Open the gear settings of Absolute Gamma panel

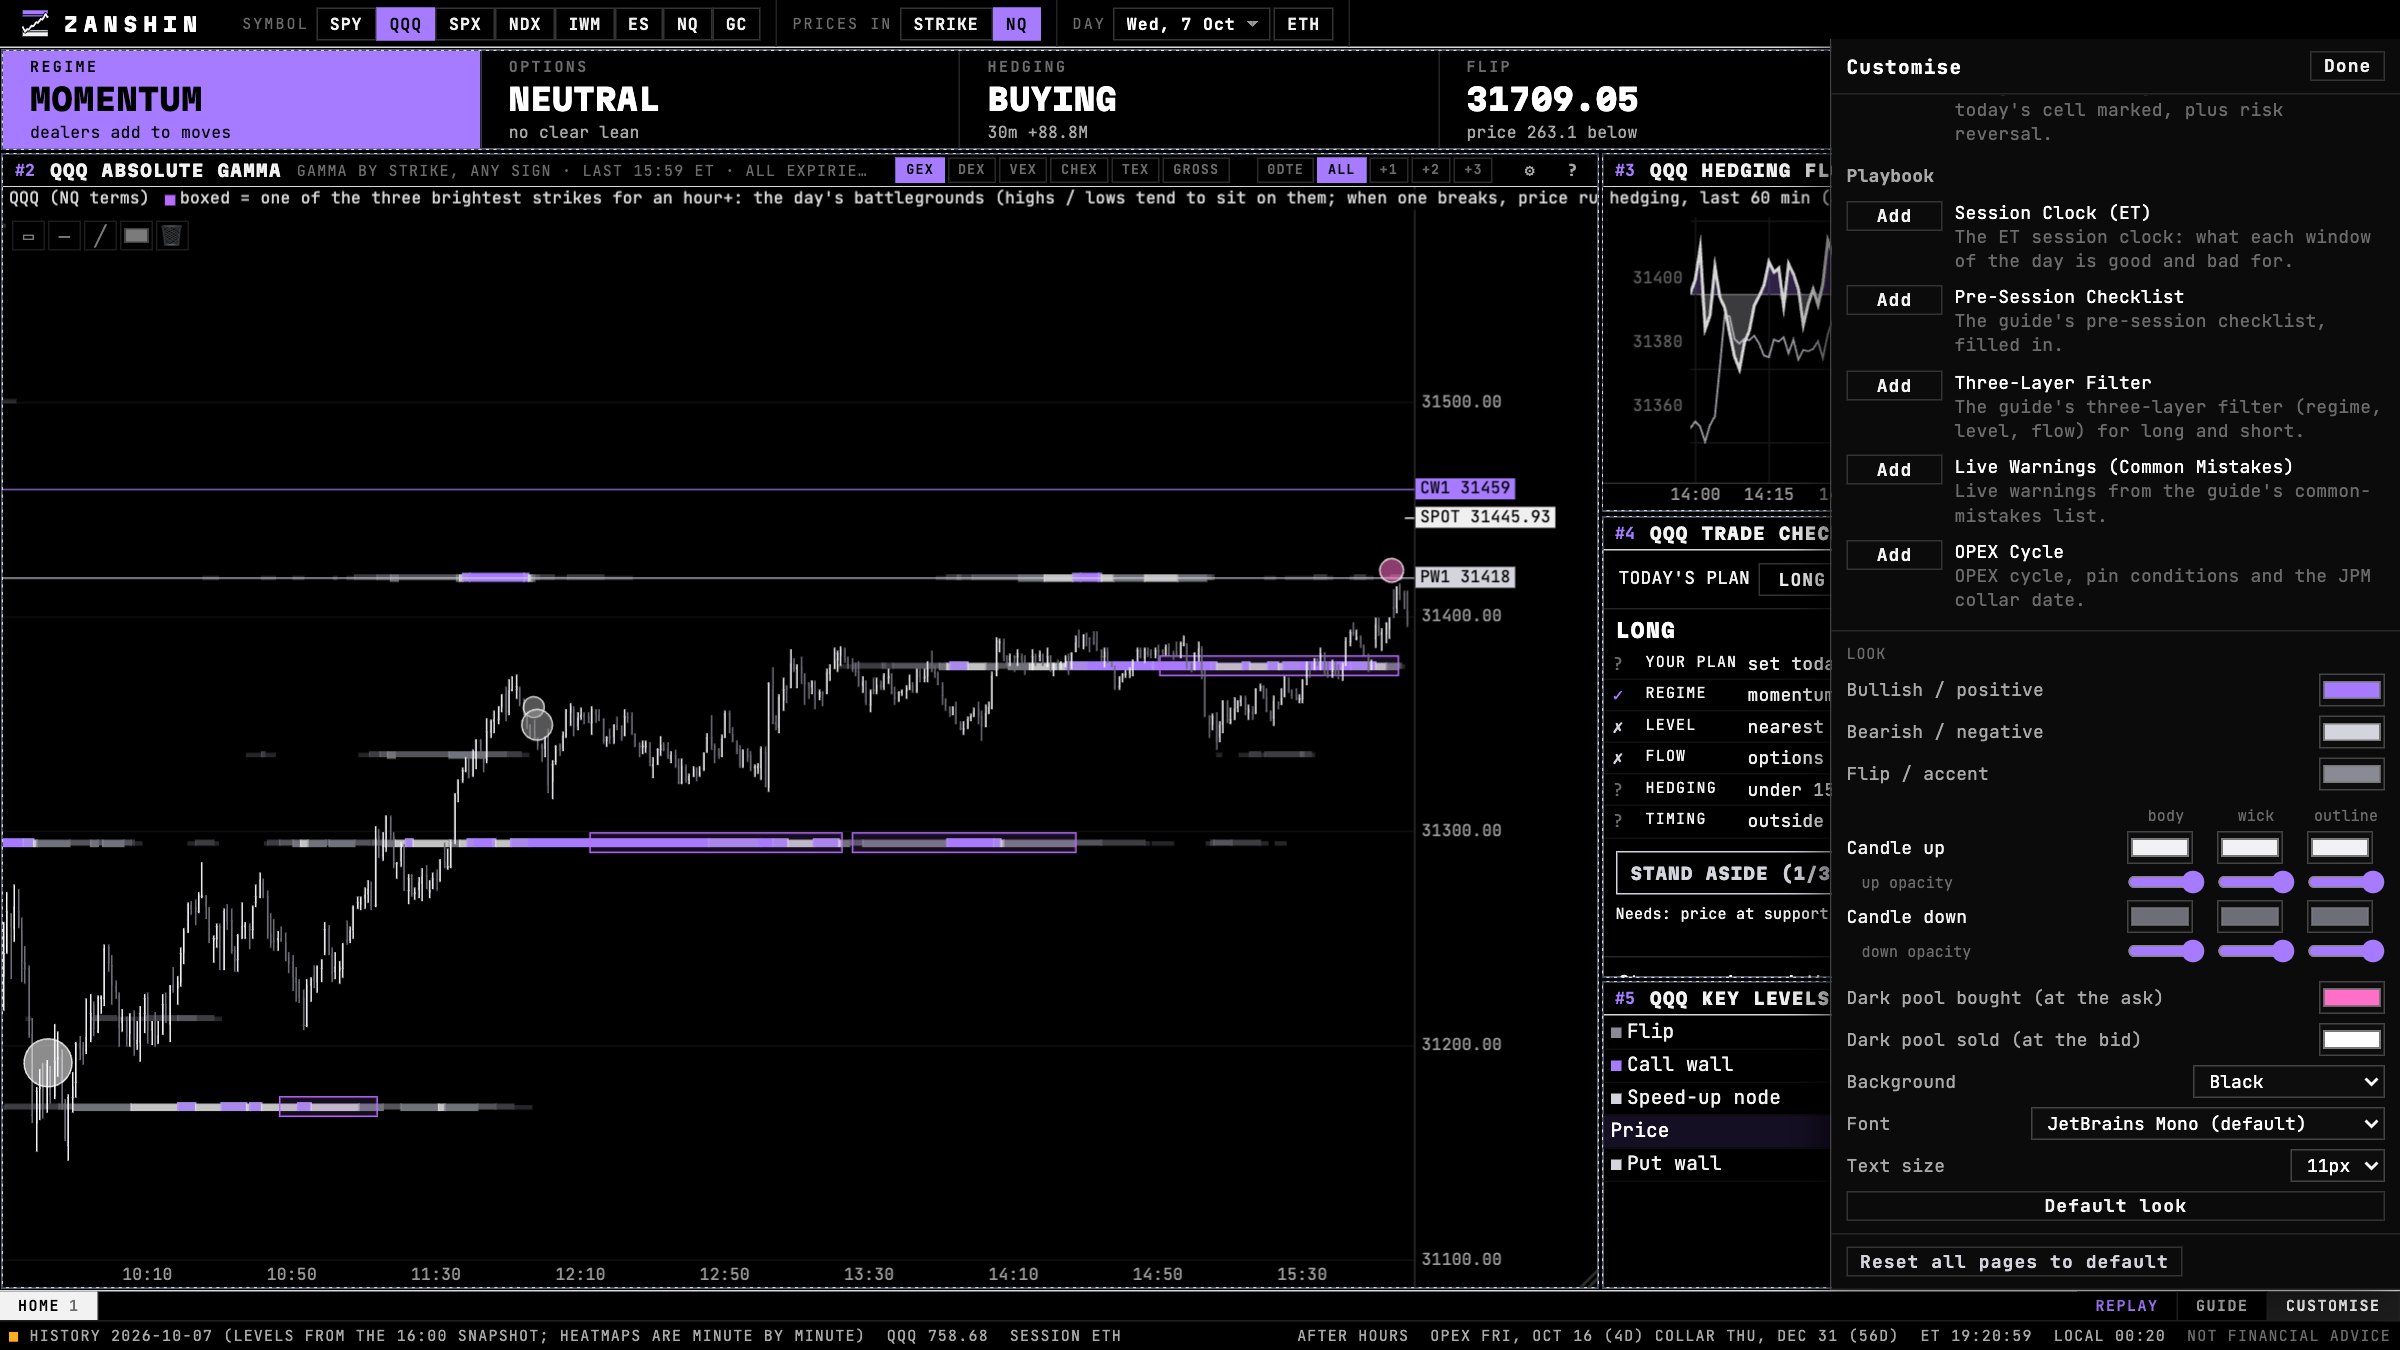coord(1529,170)
